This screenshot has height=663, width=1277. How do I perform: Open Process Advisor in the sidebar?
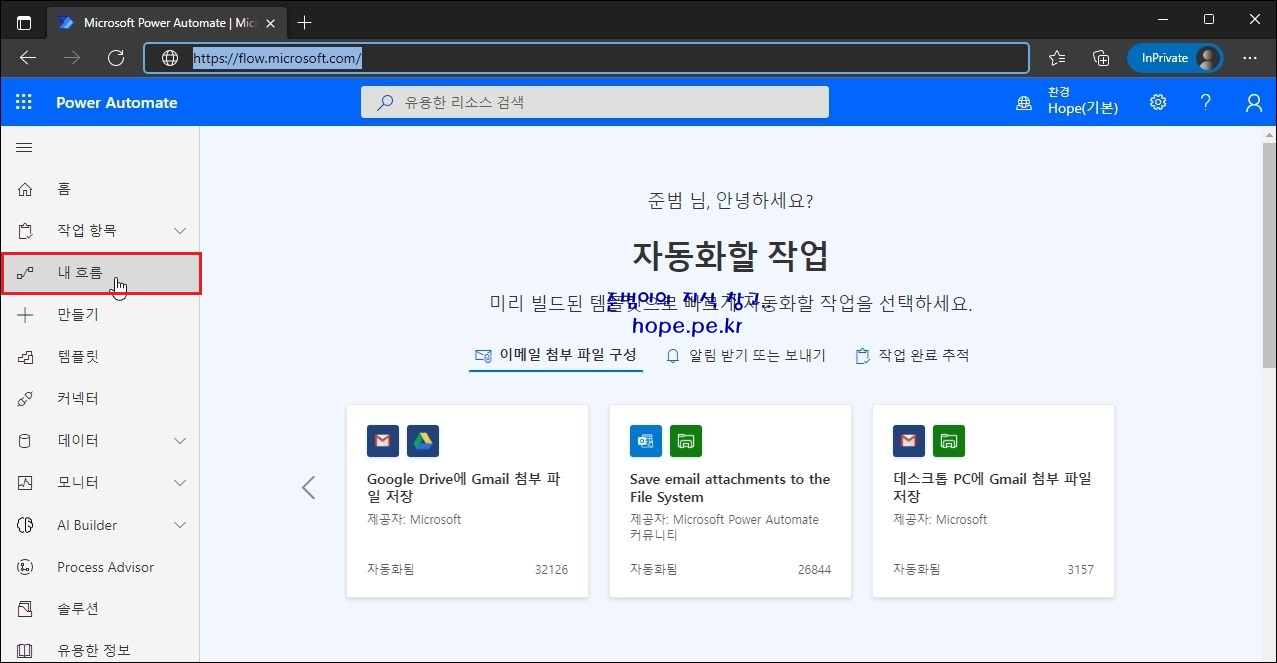(101, 567)
